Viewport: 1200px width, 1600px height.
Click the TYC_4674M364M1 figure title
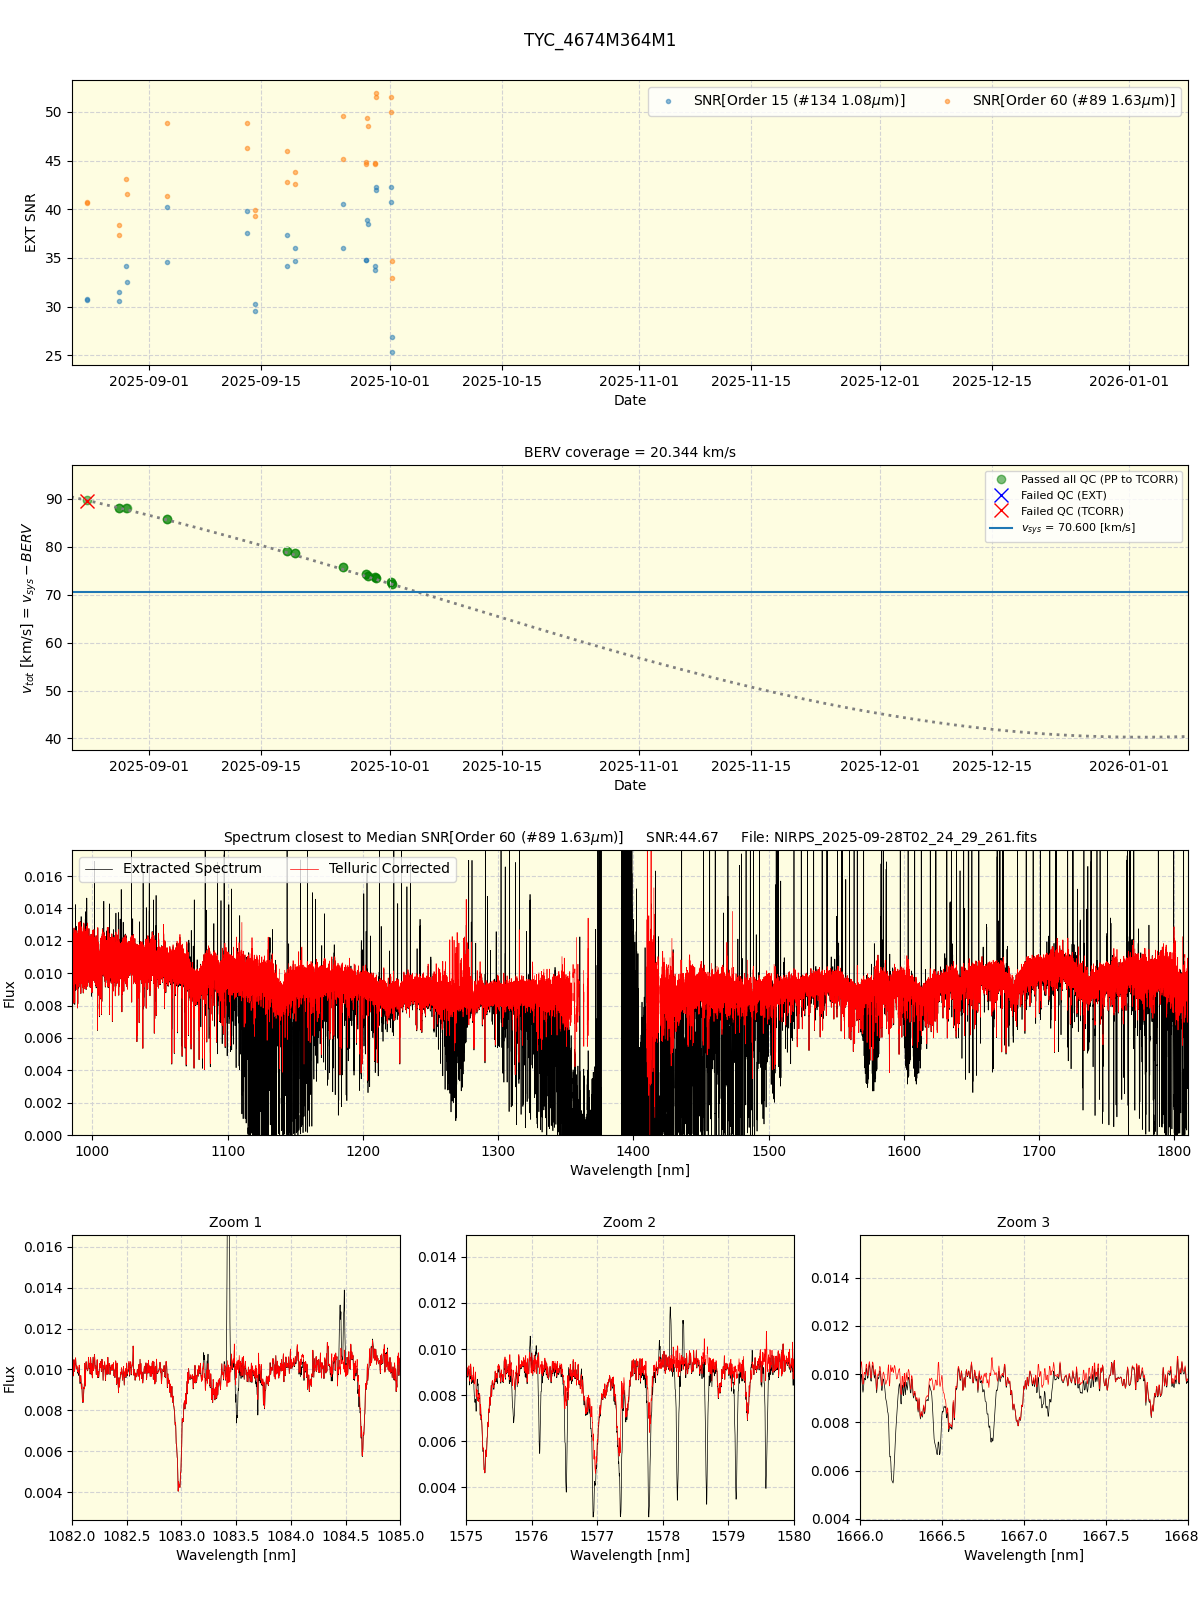(599, 41)
